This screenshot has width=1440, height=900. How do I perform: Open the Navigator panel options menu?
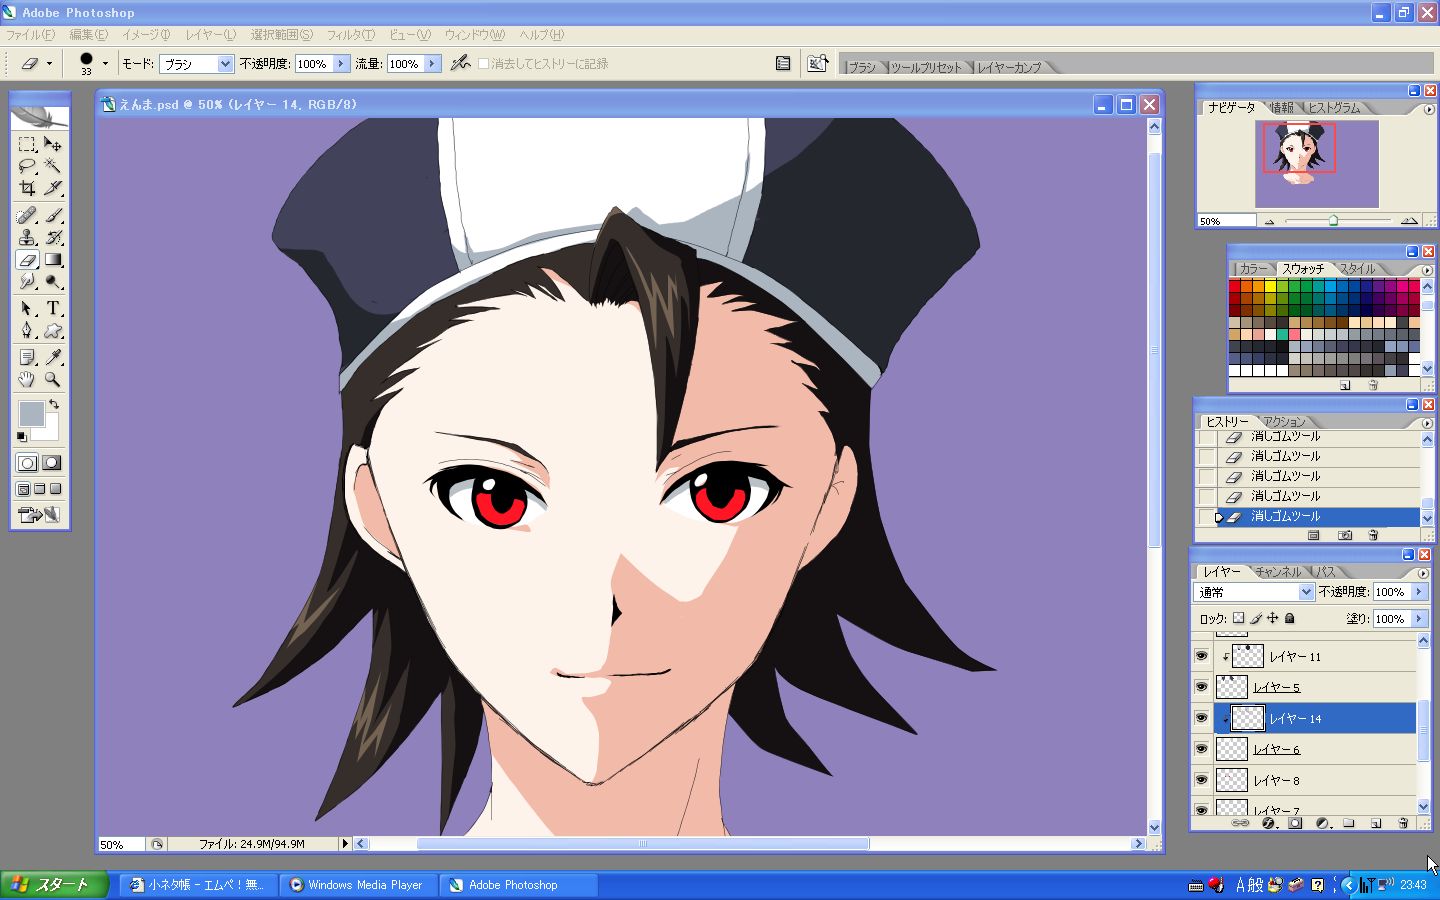click(x=1428, y=109)
